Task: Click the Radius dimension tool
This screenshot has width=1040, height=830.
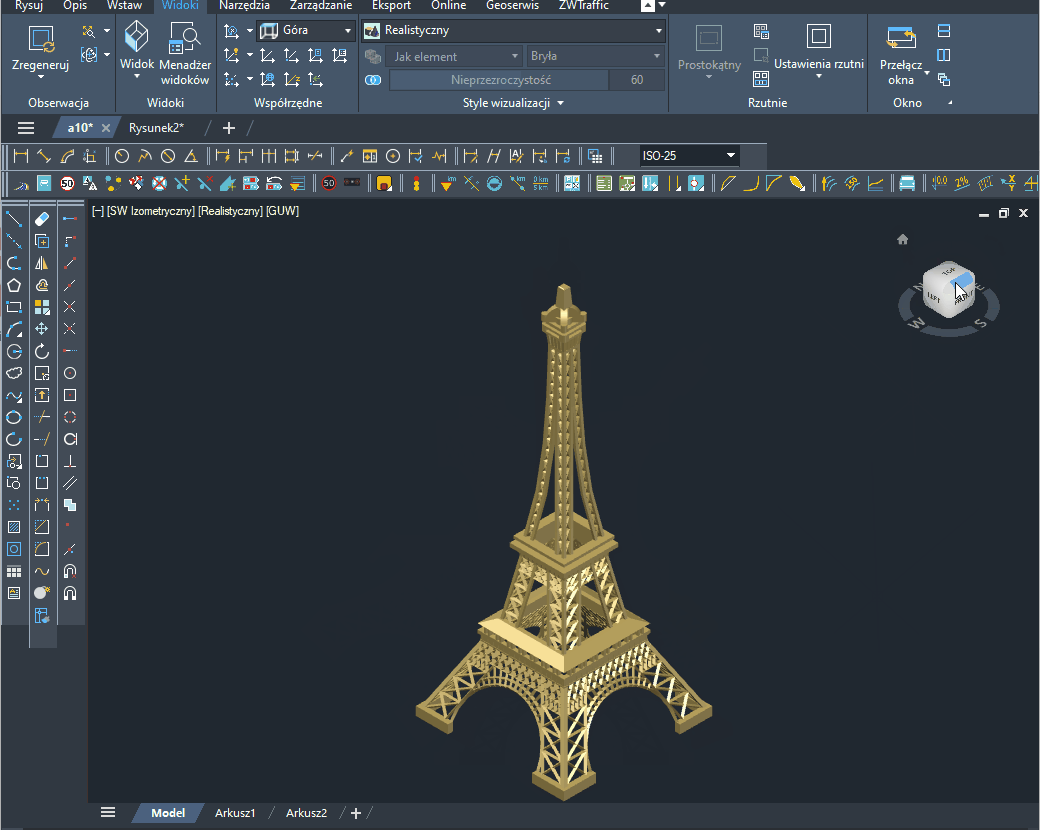Action: [x=122, y=156]
